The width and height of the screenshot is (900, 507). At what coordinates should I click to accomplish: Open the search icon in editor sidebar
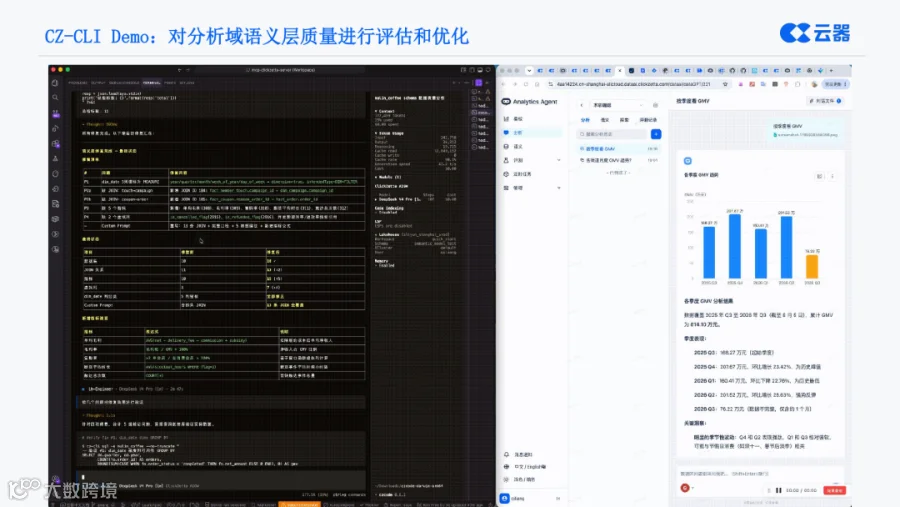point(56,98)
